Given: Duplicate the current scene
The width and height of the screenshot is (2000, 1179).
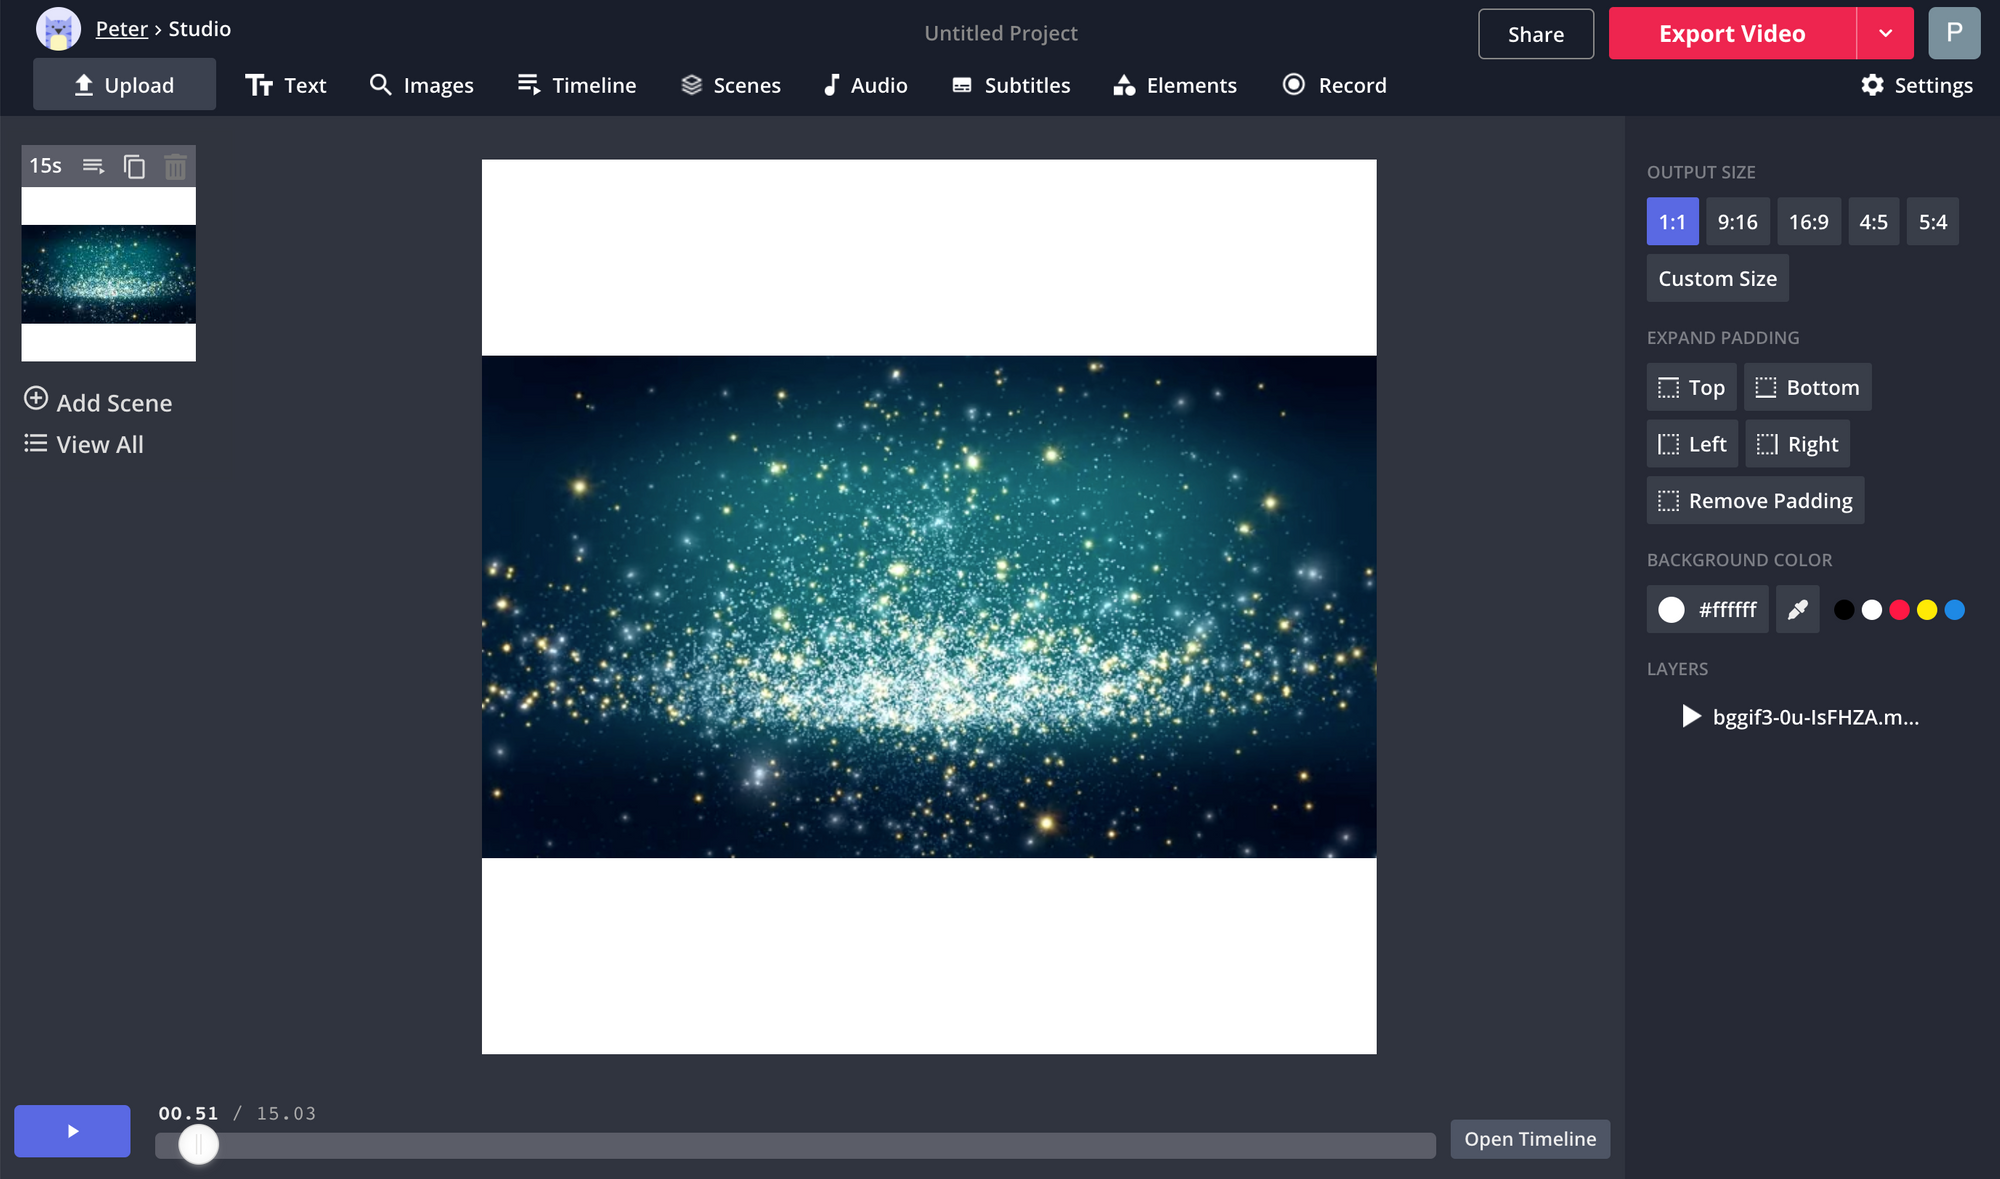Looking at the screenshot, I should pyautogui.click(x=134, y=166).
